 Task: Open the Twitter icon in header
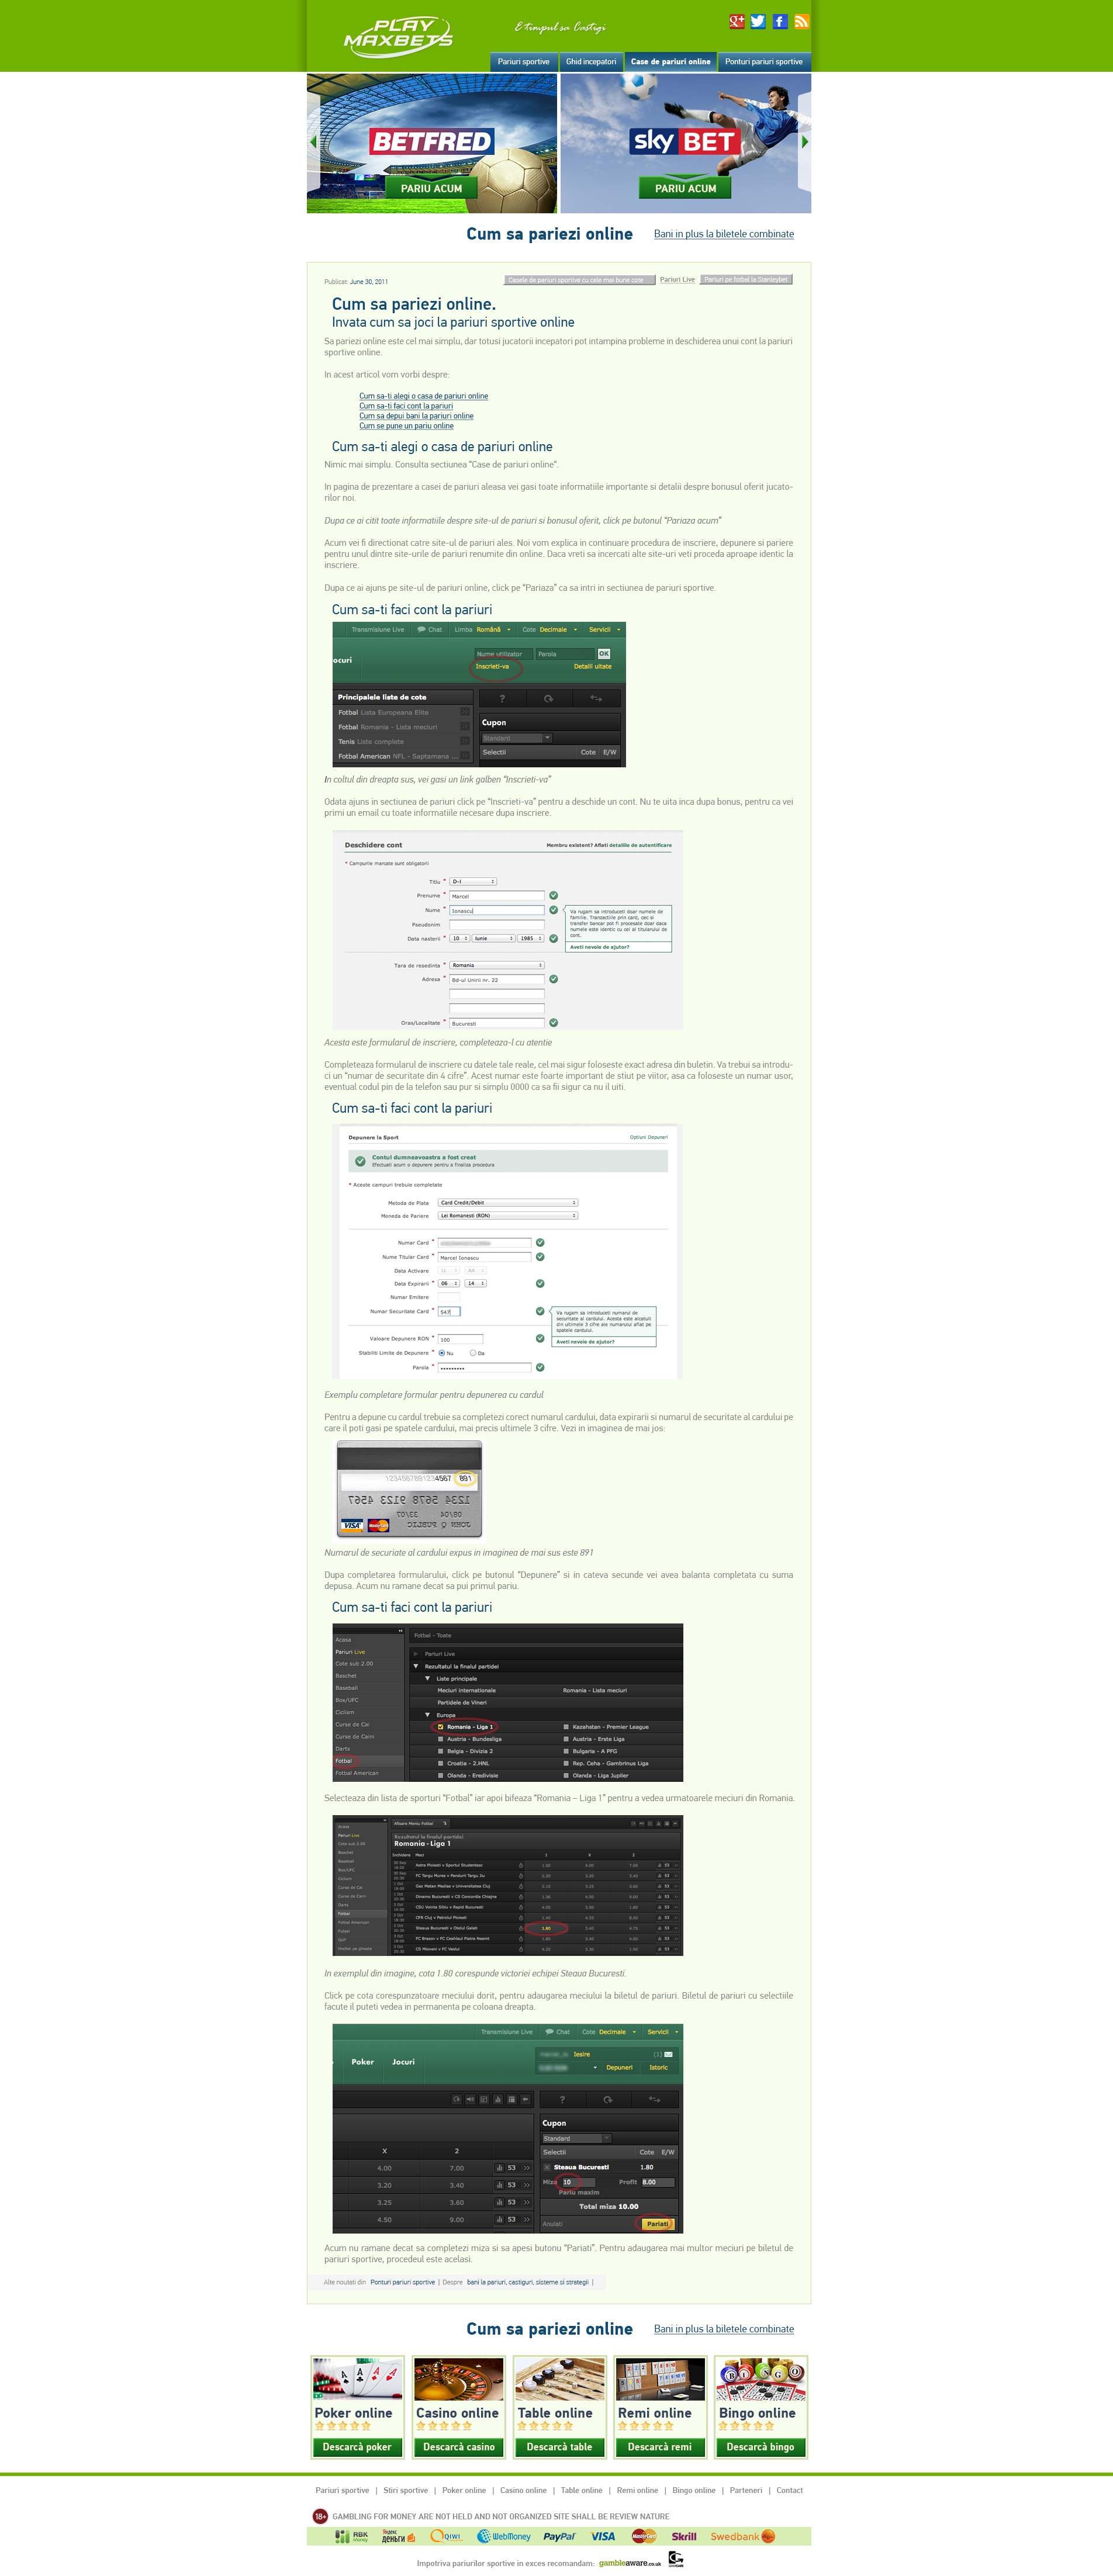[x=758, y=22]
